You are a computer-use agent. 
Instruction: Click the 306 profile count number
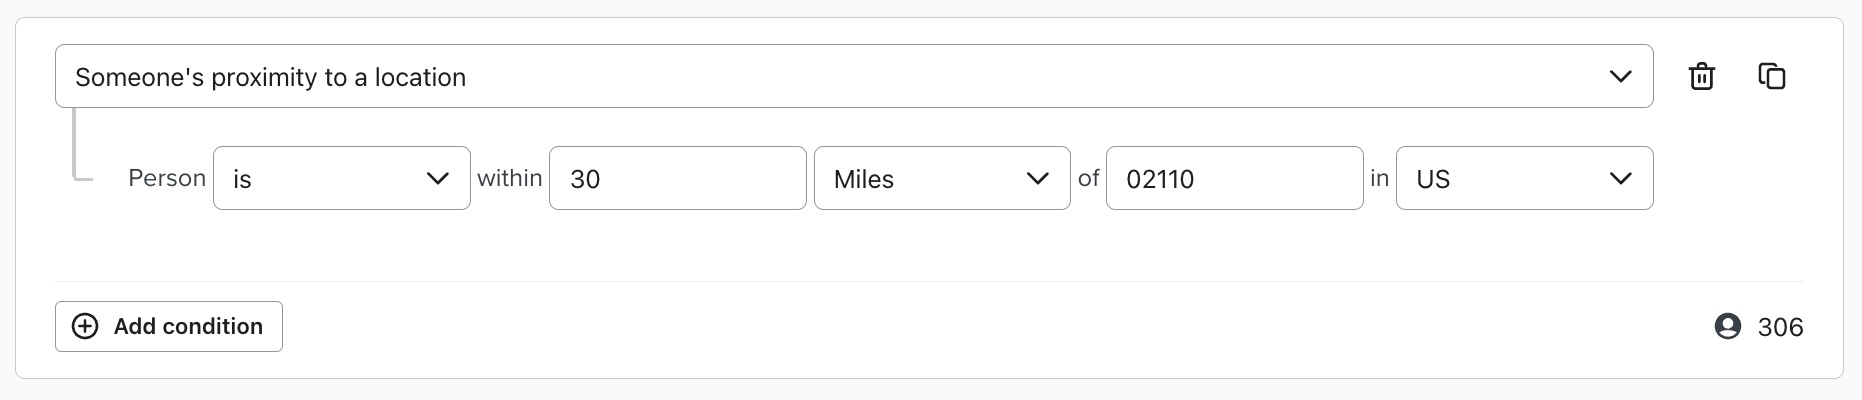coord(1780,328)
